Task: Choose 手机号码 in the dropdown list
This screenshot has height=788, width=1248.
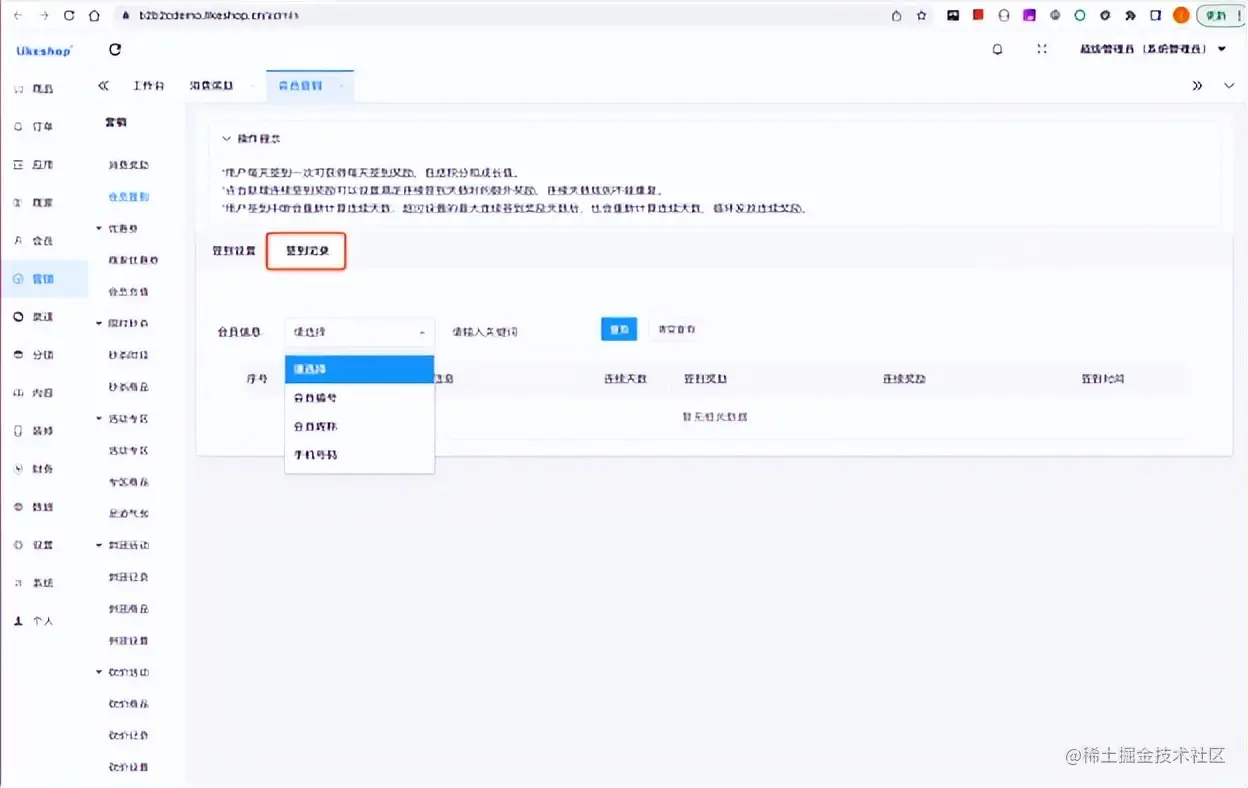Action: [x=360, y=455]
